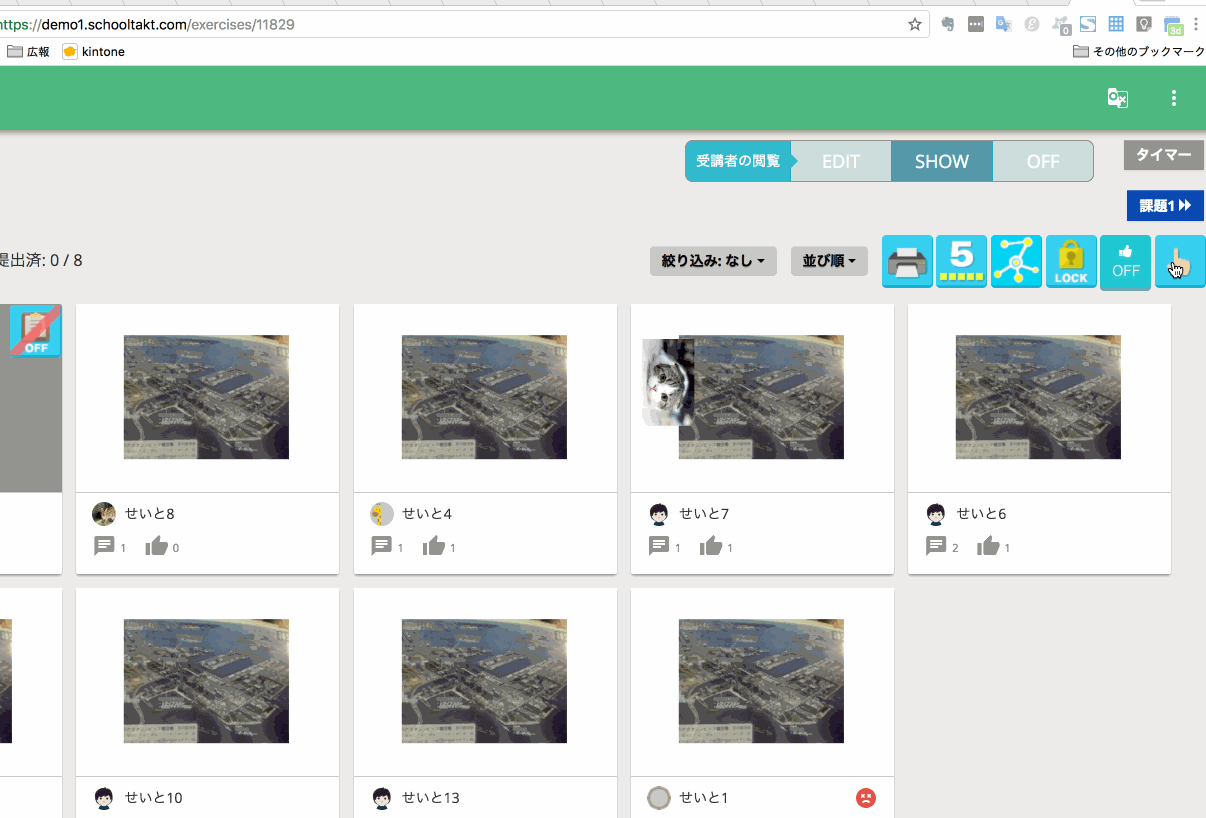Click the student name せいと7
Screen dimensions: 1206x818
(704, 514)
